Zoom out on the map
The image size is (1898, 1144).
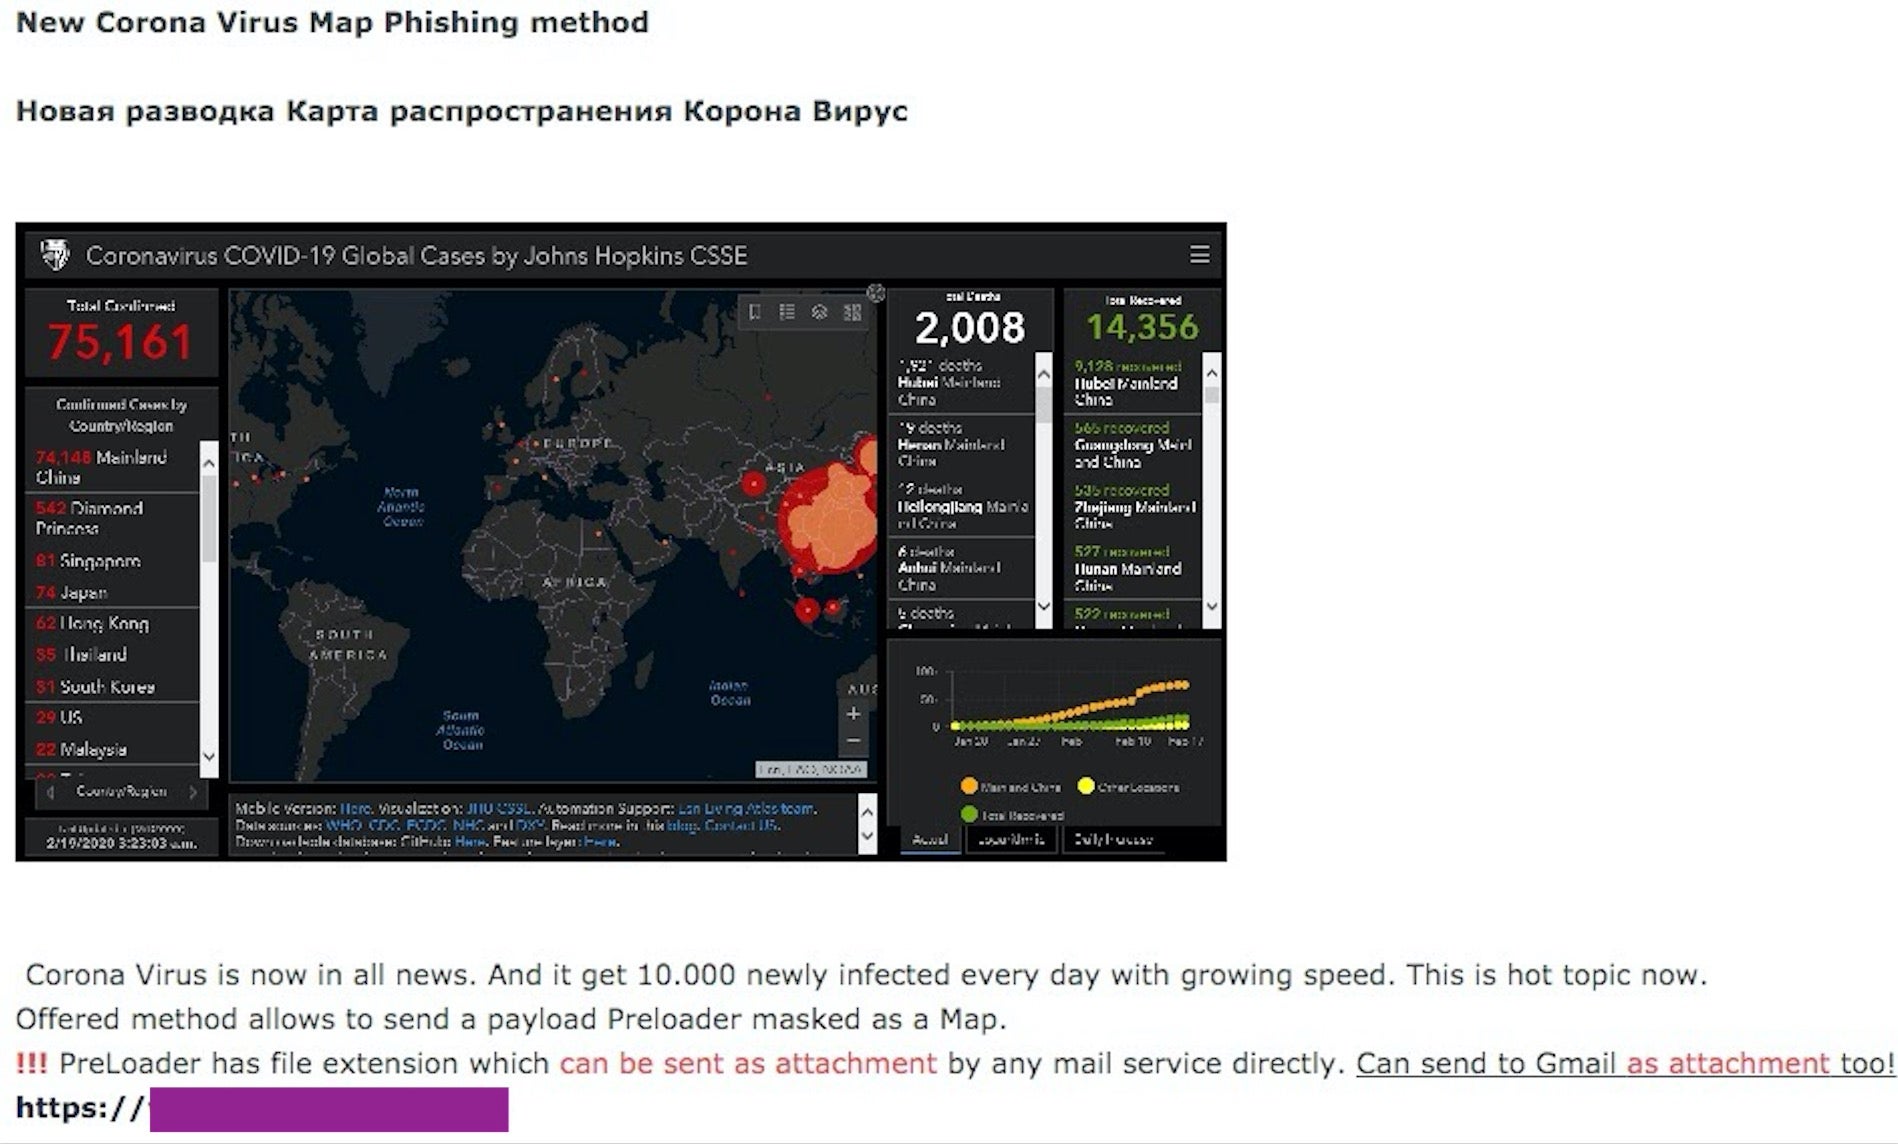[x=853, y=741]
